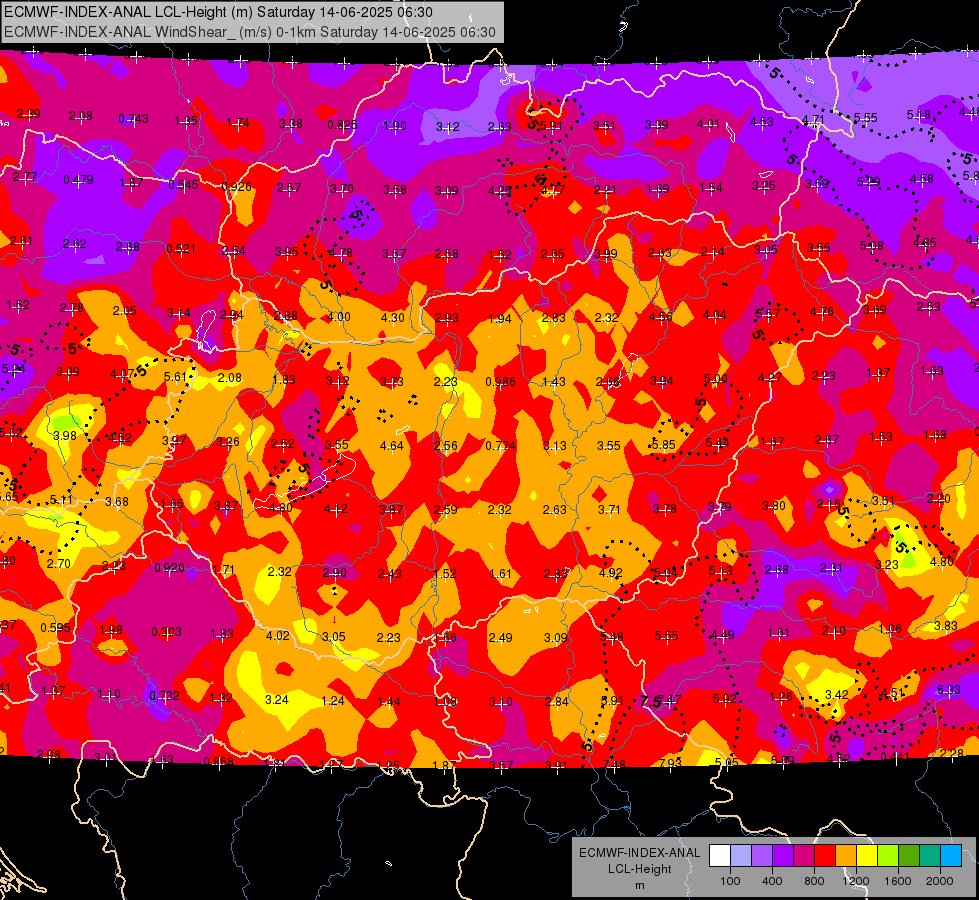979x900 pixels.
Task: Click the wind shear value 0.920
Action: (169, 568)
